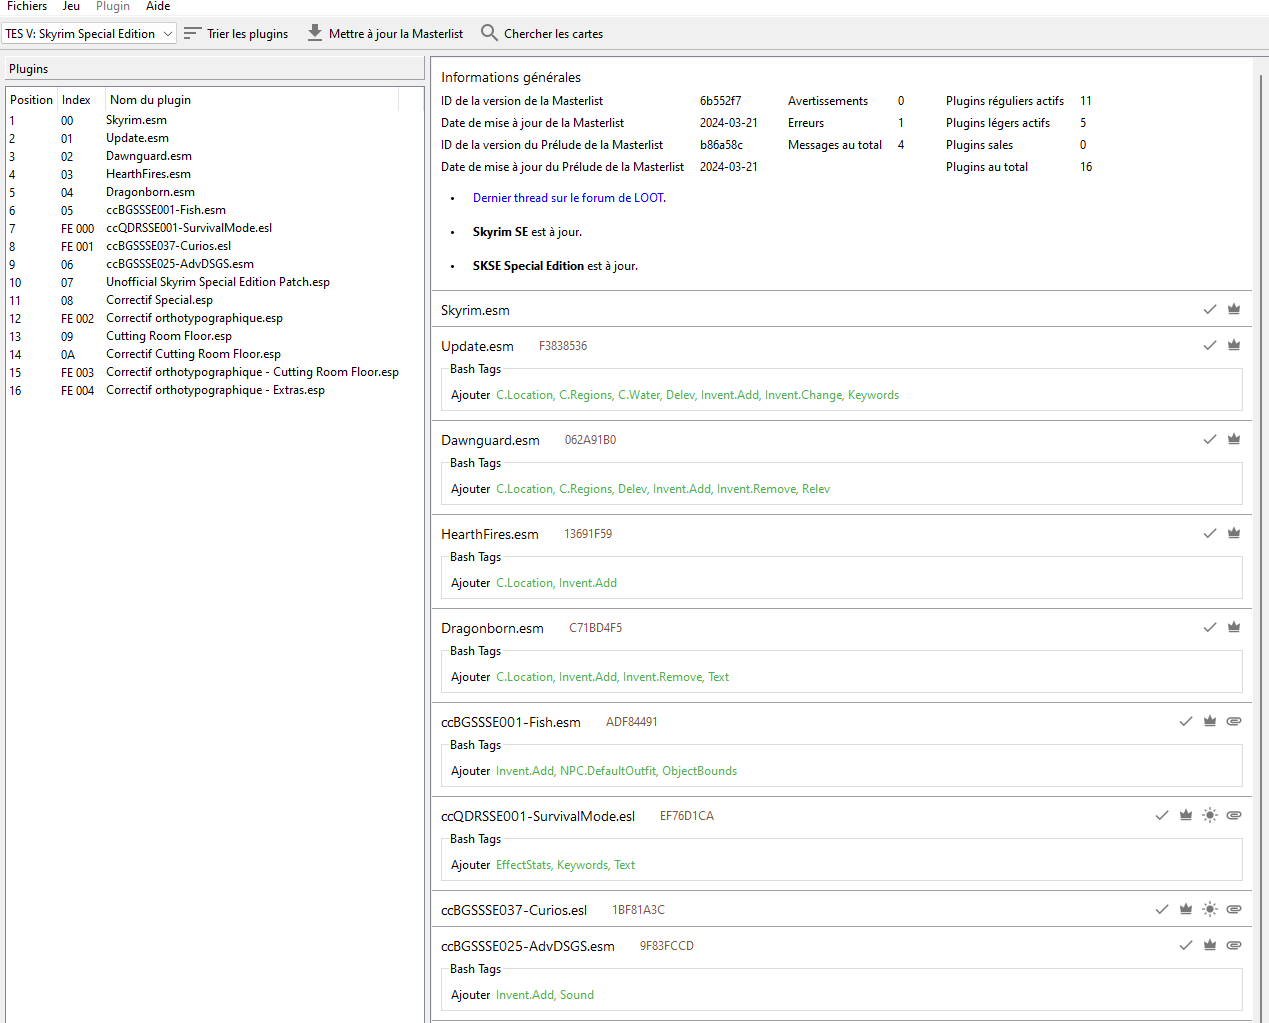This screenshot has height=1023, width=1269.
Task: Click the active checkmark icon on ccBGSSSE037-Curios.esl card
Action: click(x=1162, y=909)
